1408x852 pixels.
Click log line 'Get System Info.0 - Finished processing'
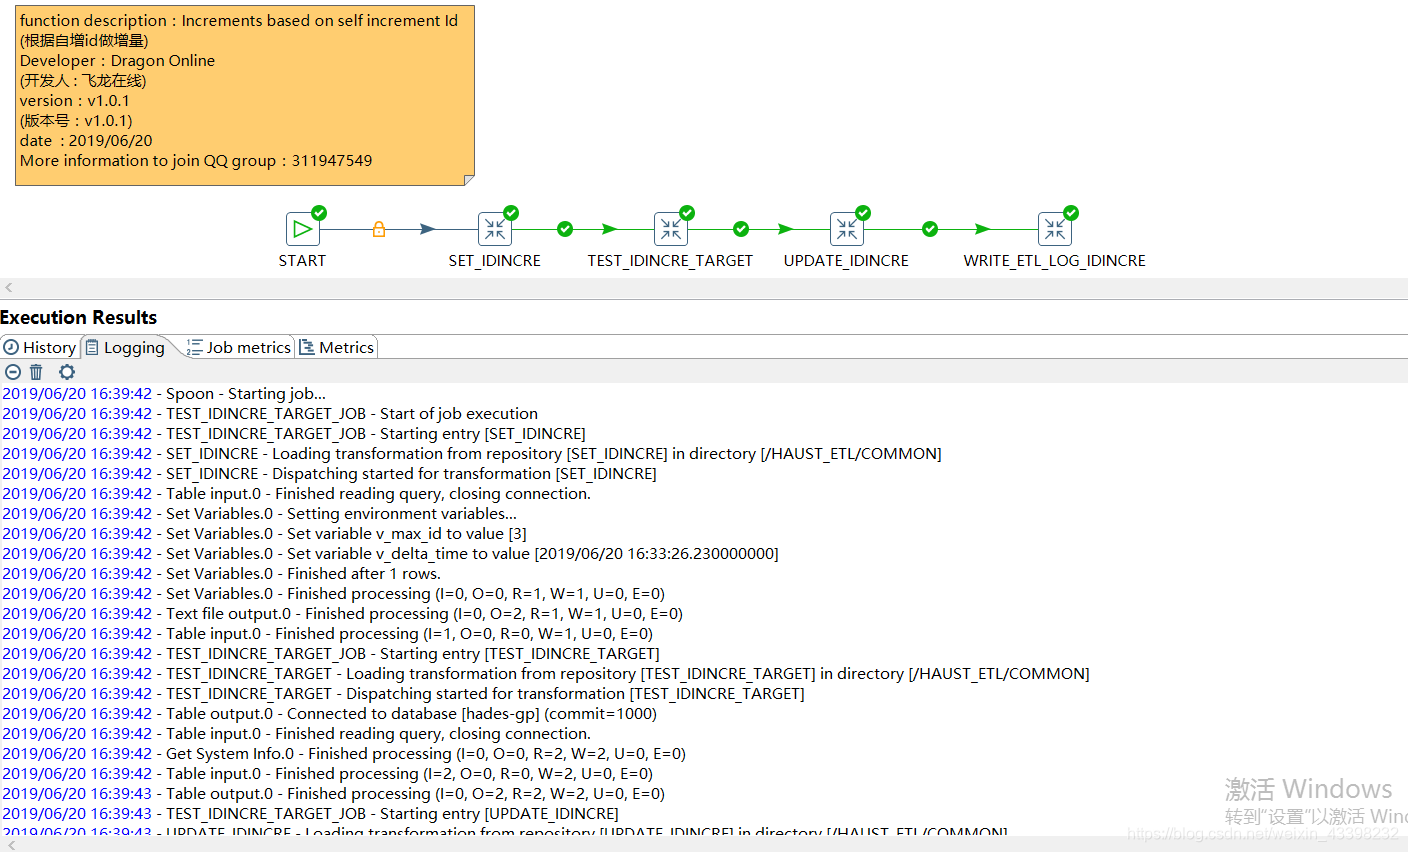pyautogui.click(x=344, y=753)
